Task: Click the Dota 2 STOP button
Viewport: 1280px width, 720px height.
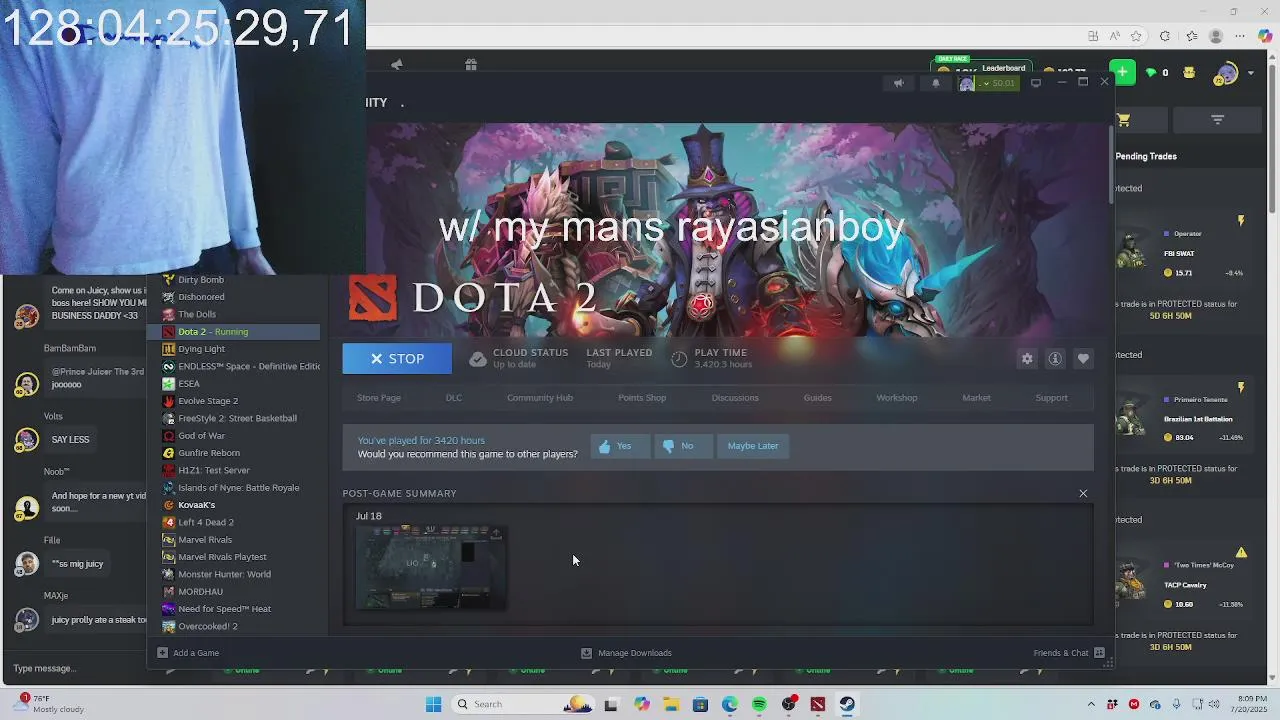Action: click(397, 359)
